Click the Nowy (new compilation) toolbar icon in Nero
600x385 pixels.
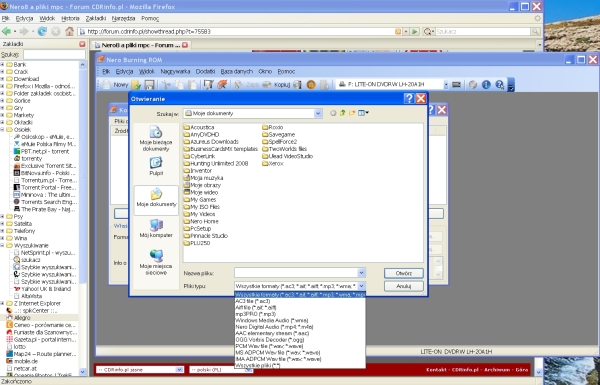point(107,85)
